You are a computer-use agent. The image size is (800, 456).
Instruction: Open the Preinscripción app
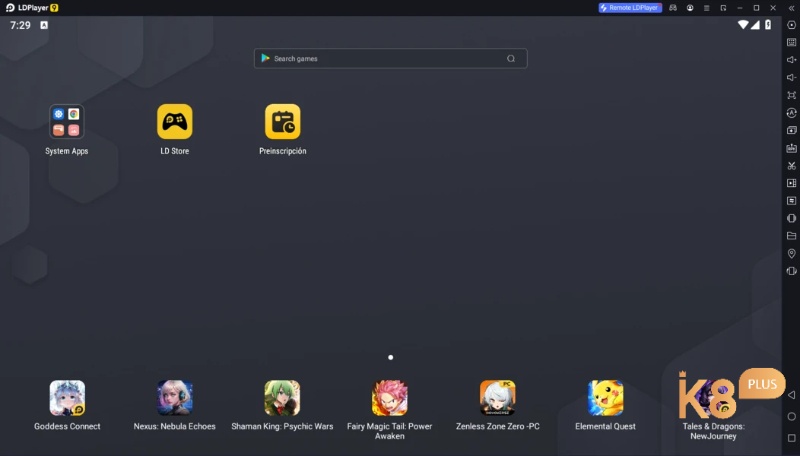283,121
